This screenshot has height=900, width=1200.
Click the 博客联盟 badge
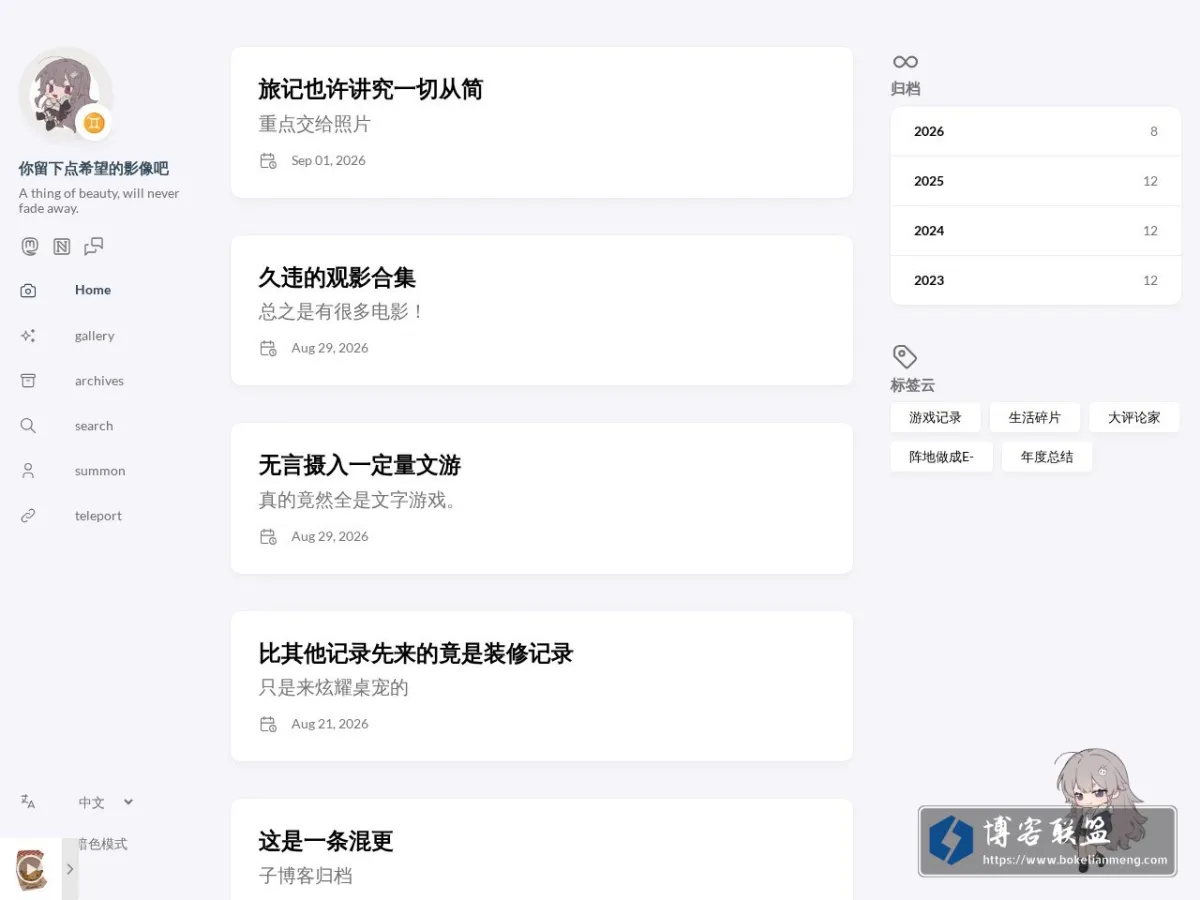coord(1047,841)
